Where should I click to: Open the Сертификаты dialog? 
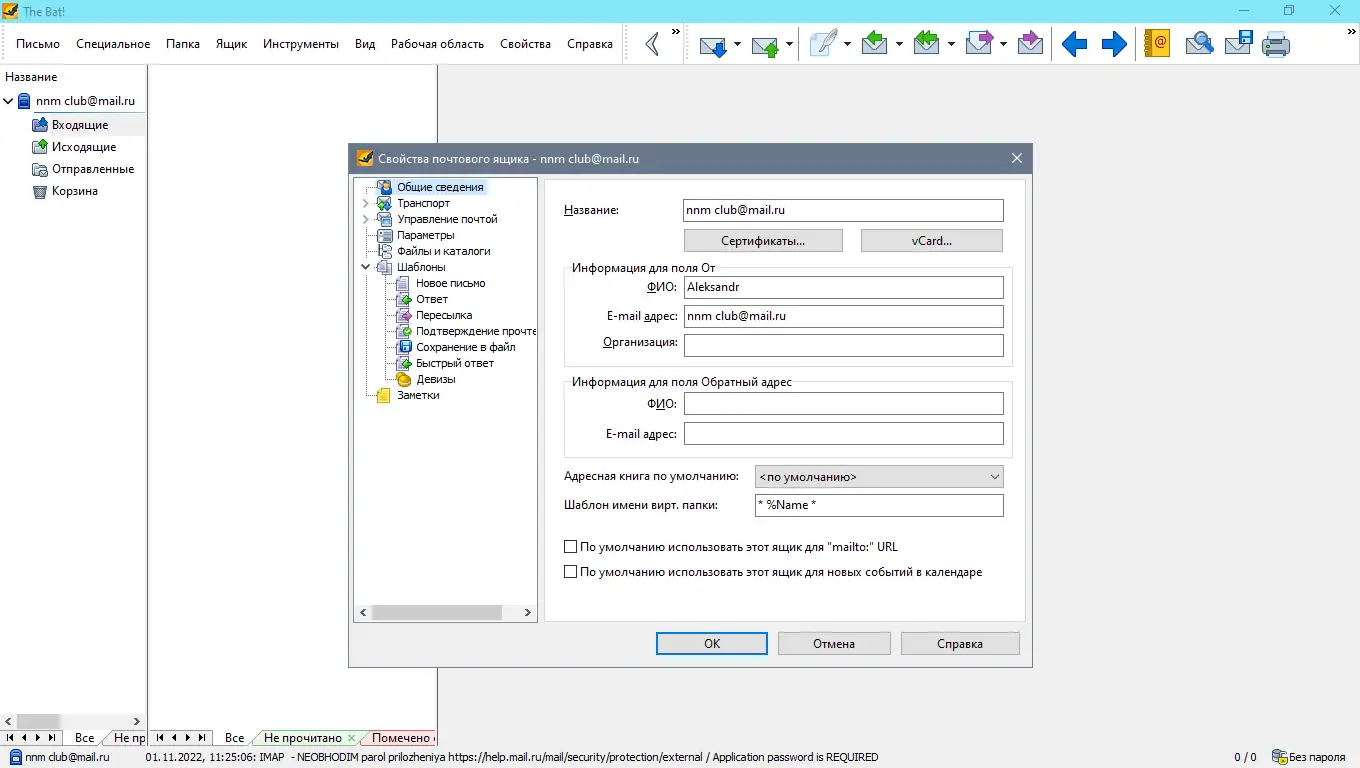763,240
